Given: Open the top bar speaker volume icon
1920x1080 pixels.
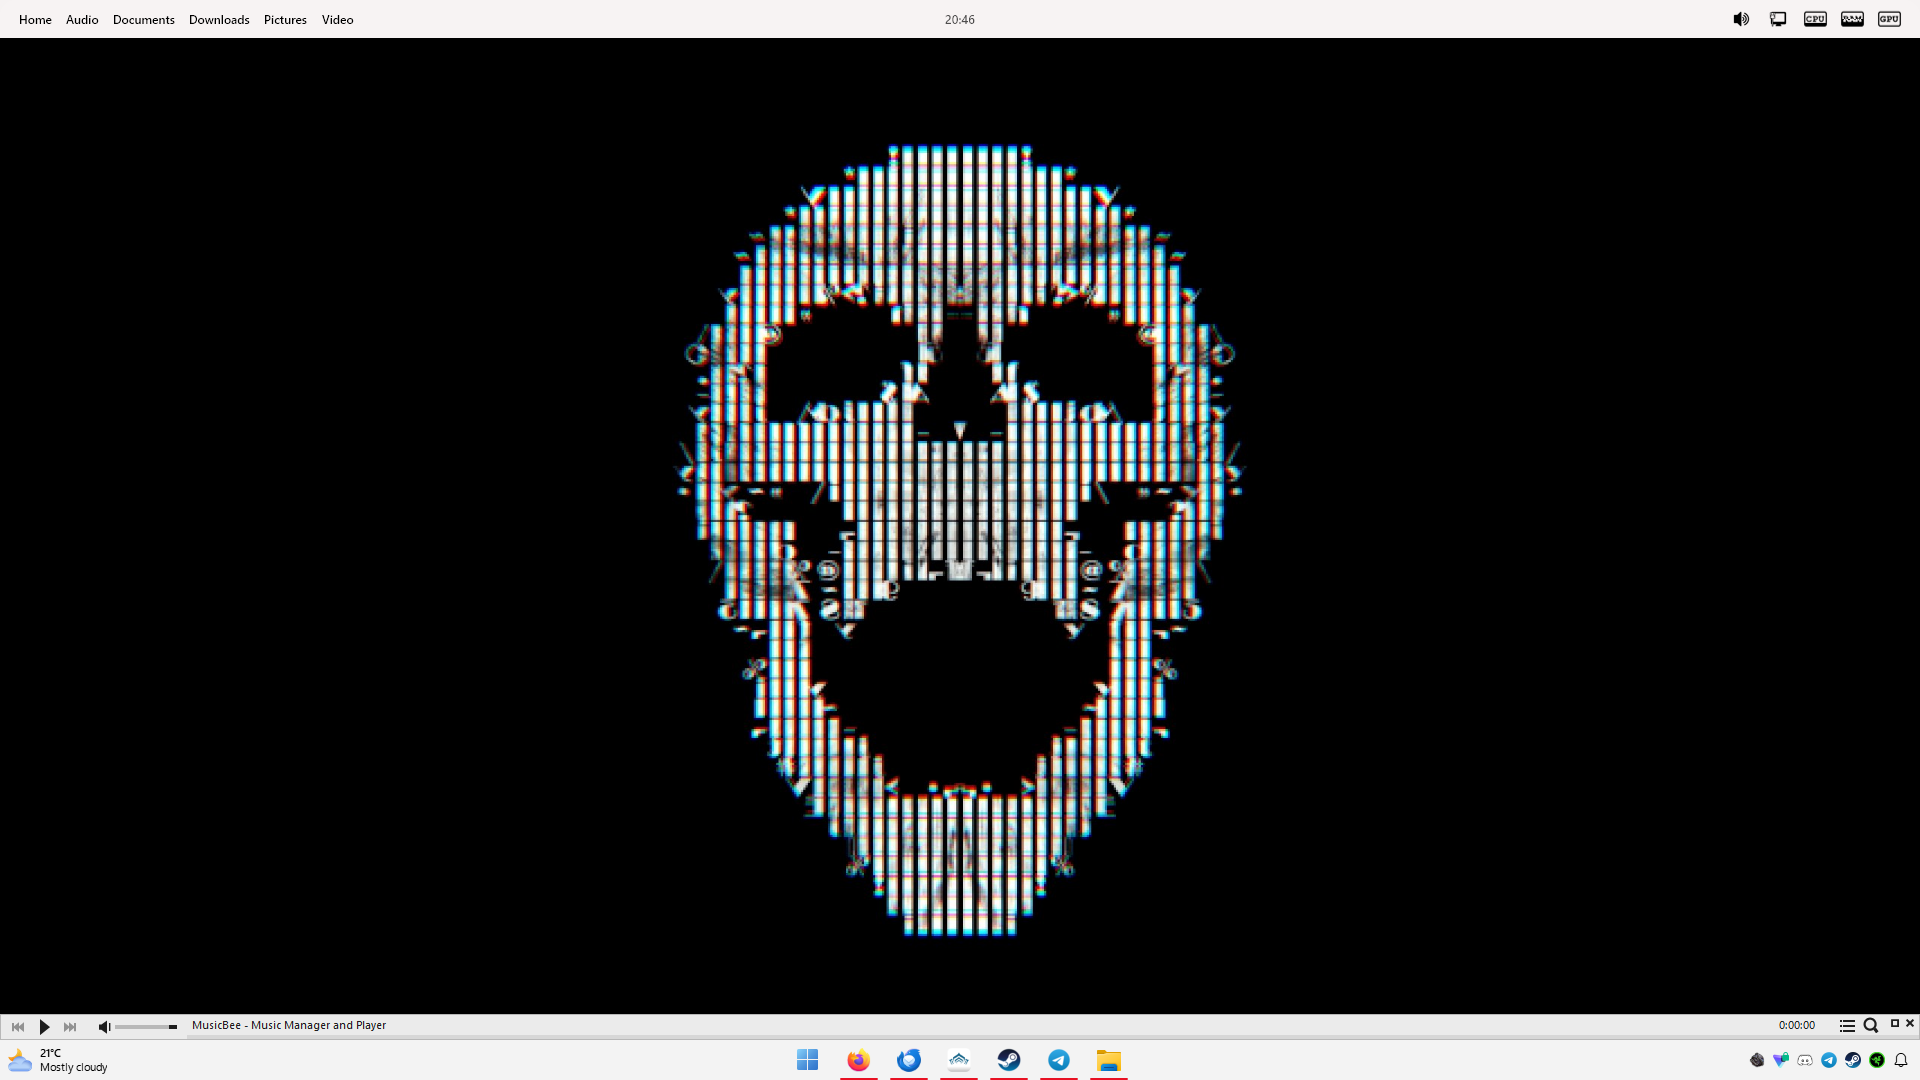Looking at the screenshot, I should [x=1741, y=19].
